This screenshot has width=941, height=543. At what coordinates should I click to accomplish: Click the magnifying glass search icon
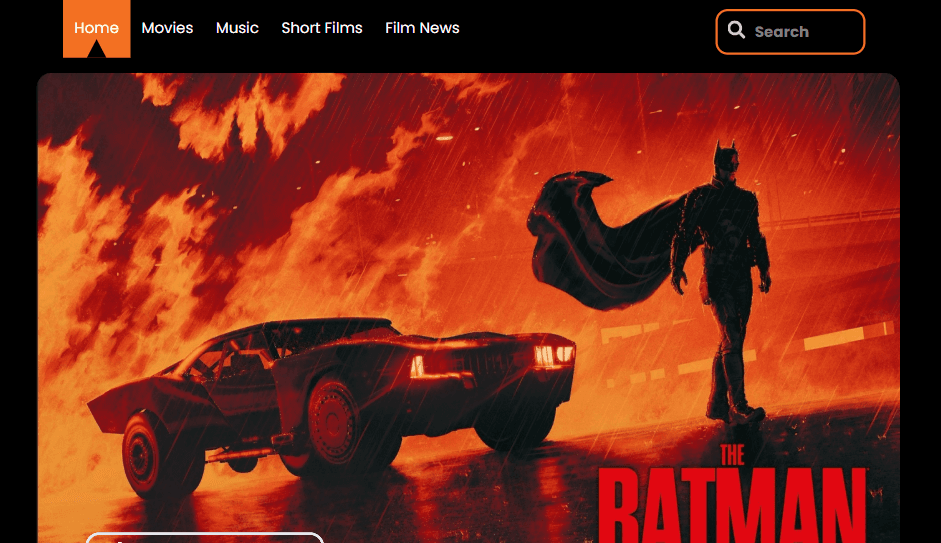coord(736,30)
